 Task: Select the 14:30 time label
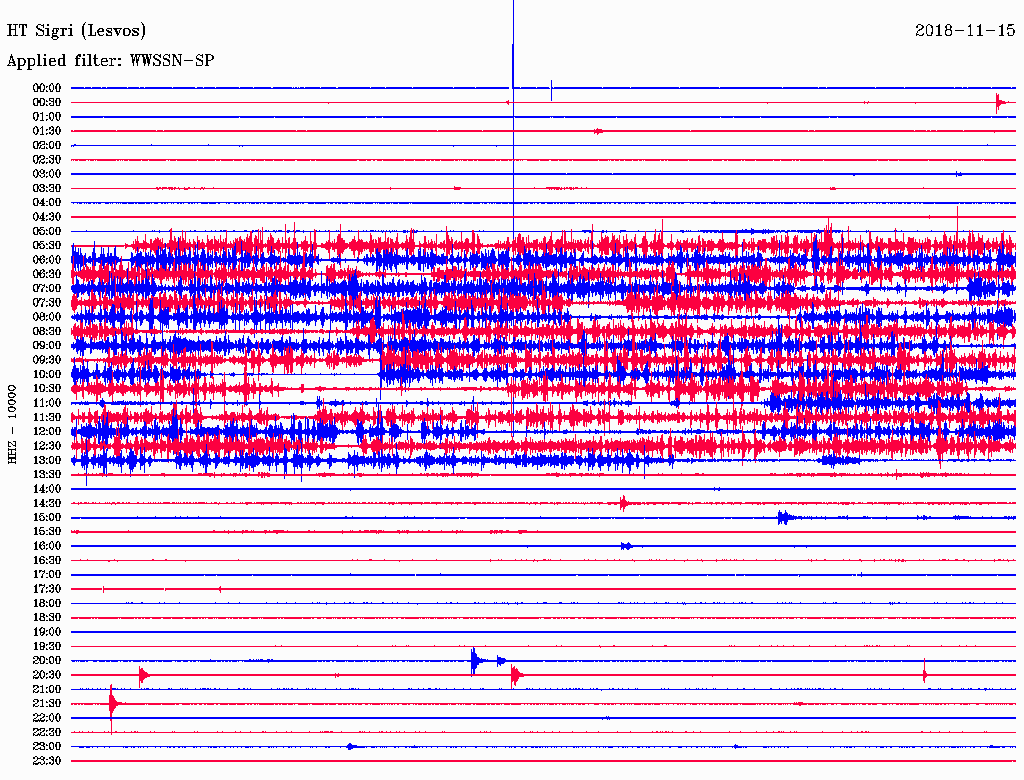click(47, 504)
